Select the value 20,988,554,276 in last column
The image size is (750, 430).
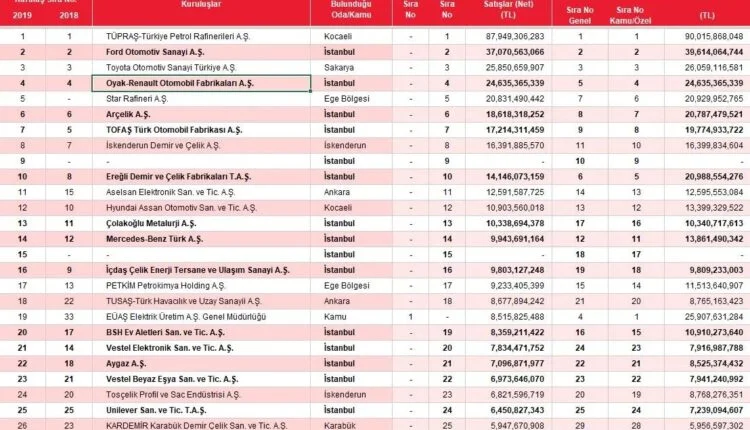[714, 176]
